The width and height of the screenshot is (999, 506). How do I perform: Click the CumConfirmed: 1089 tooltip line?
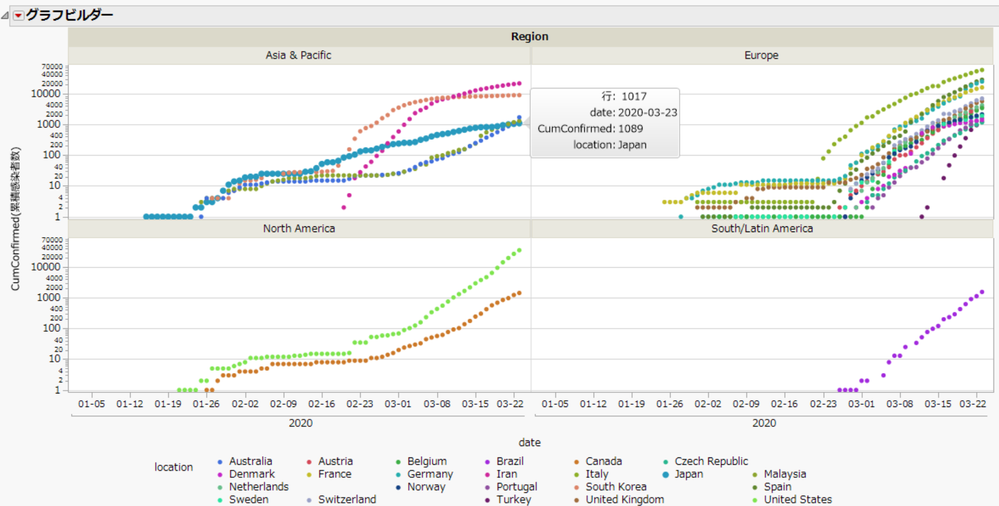590,129
